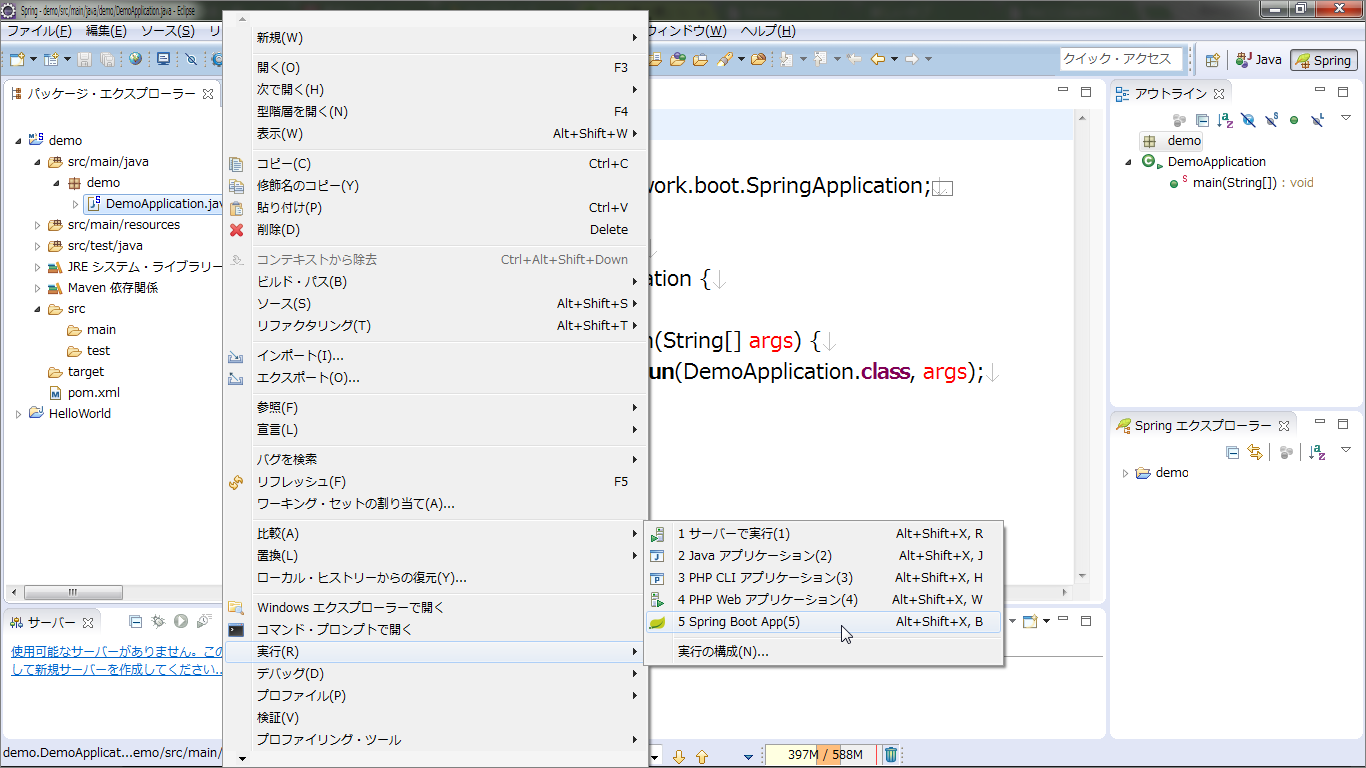Toggle hide fields in the Outline view

coord(1248,120)
